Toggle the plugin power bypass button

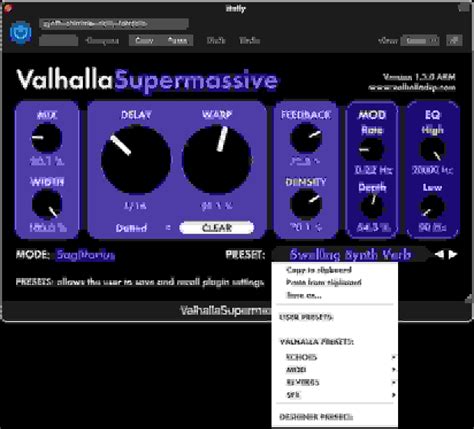point(21,33)
